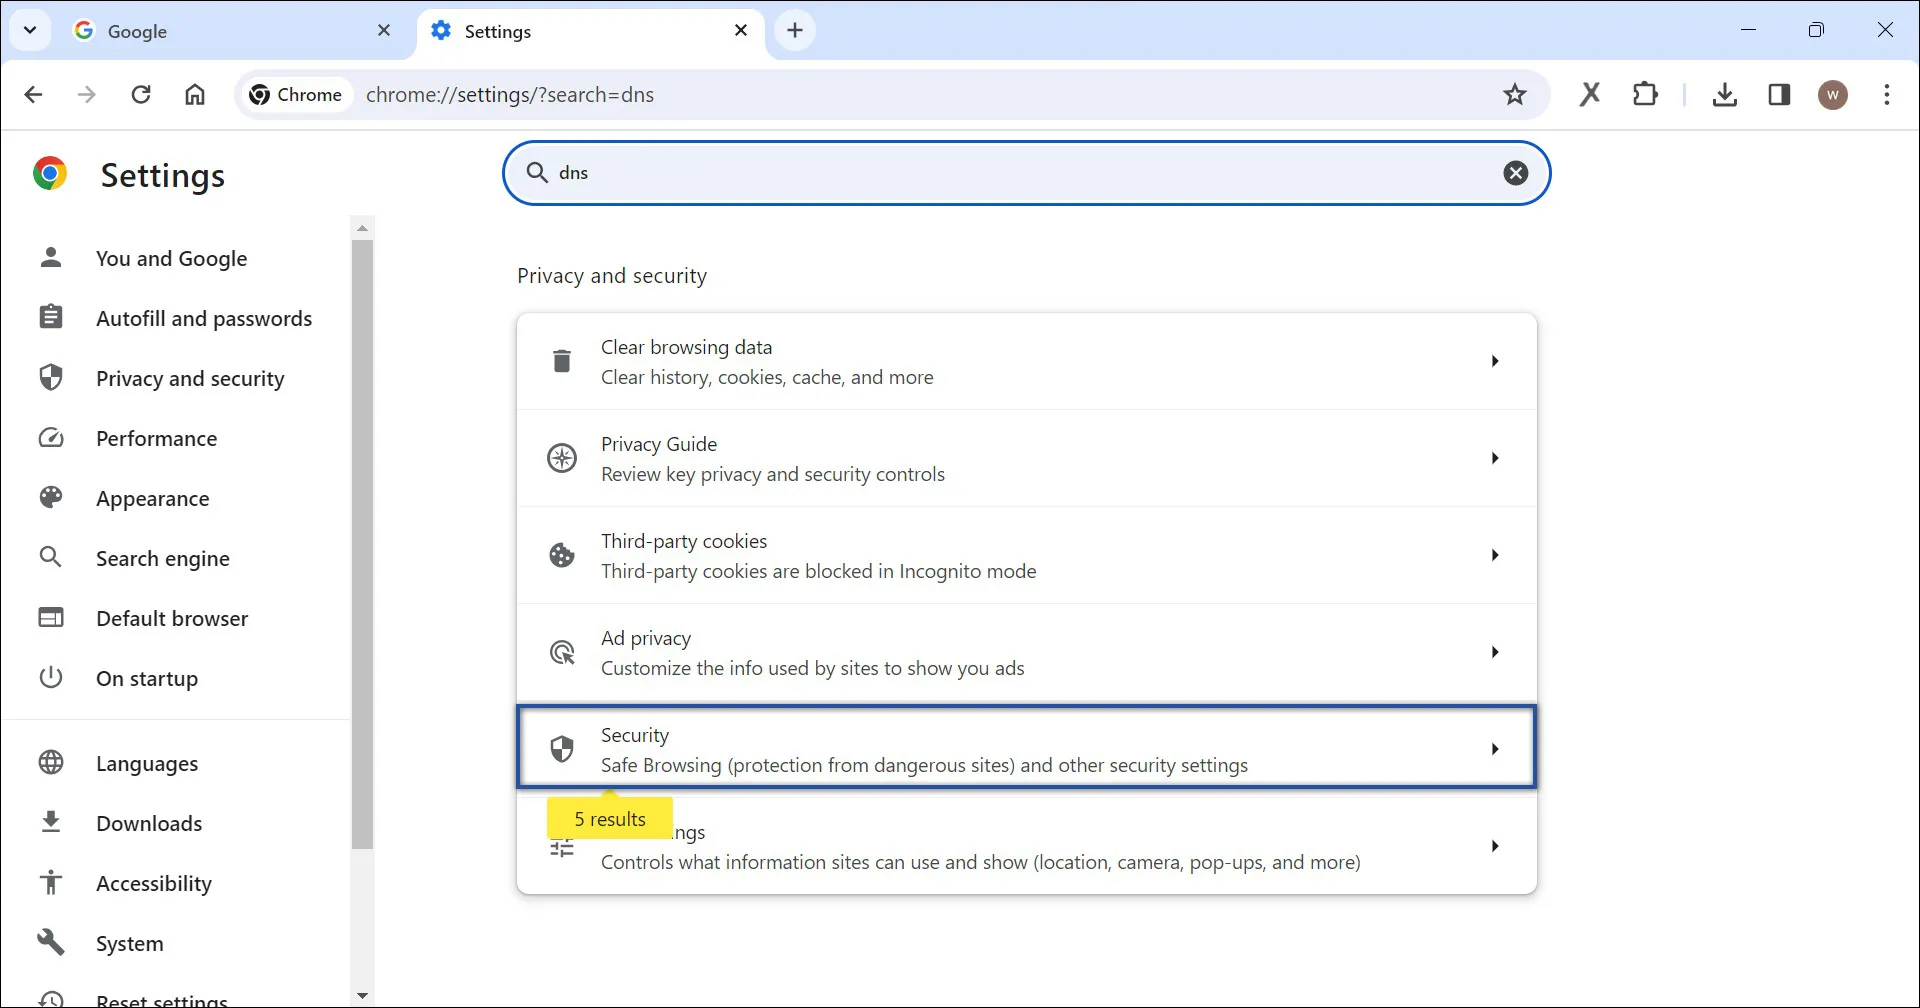Open the side panel icon
Viewport: 1920px width, 1008px height.
1780,94
